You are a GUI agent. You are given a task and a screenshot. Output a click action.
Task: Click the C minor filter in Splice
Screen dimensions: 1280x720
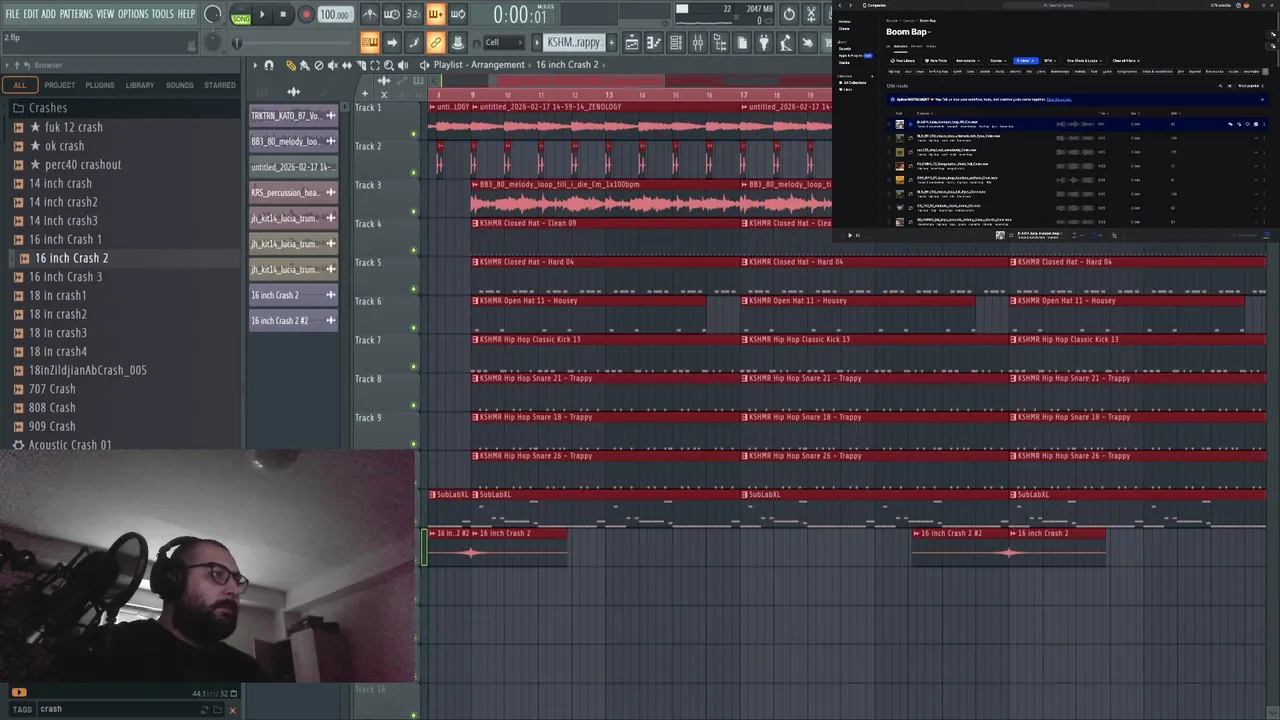1025,60
